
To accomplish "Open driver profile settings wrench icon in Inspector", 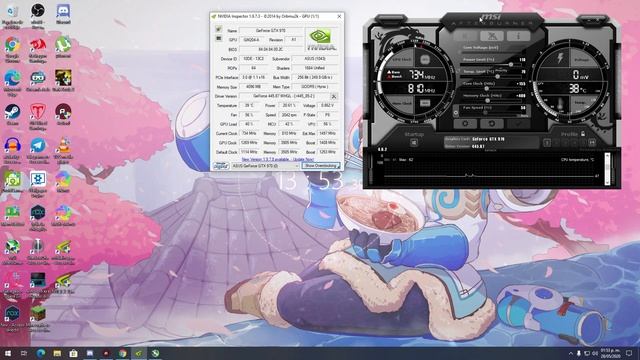I will pos(333,96).
